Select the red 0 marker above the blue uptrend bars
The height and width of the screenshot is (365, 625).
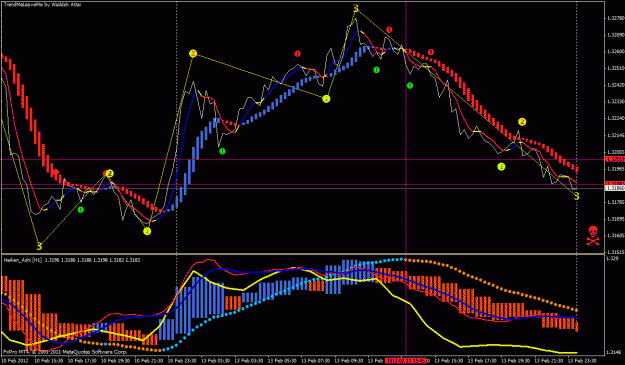297,53
